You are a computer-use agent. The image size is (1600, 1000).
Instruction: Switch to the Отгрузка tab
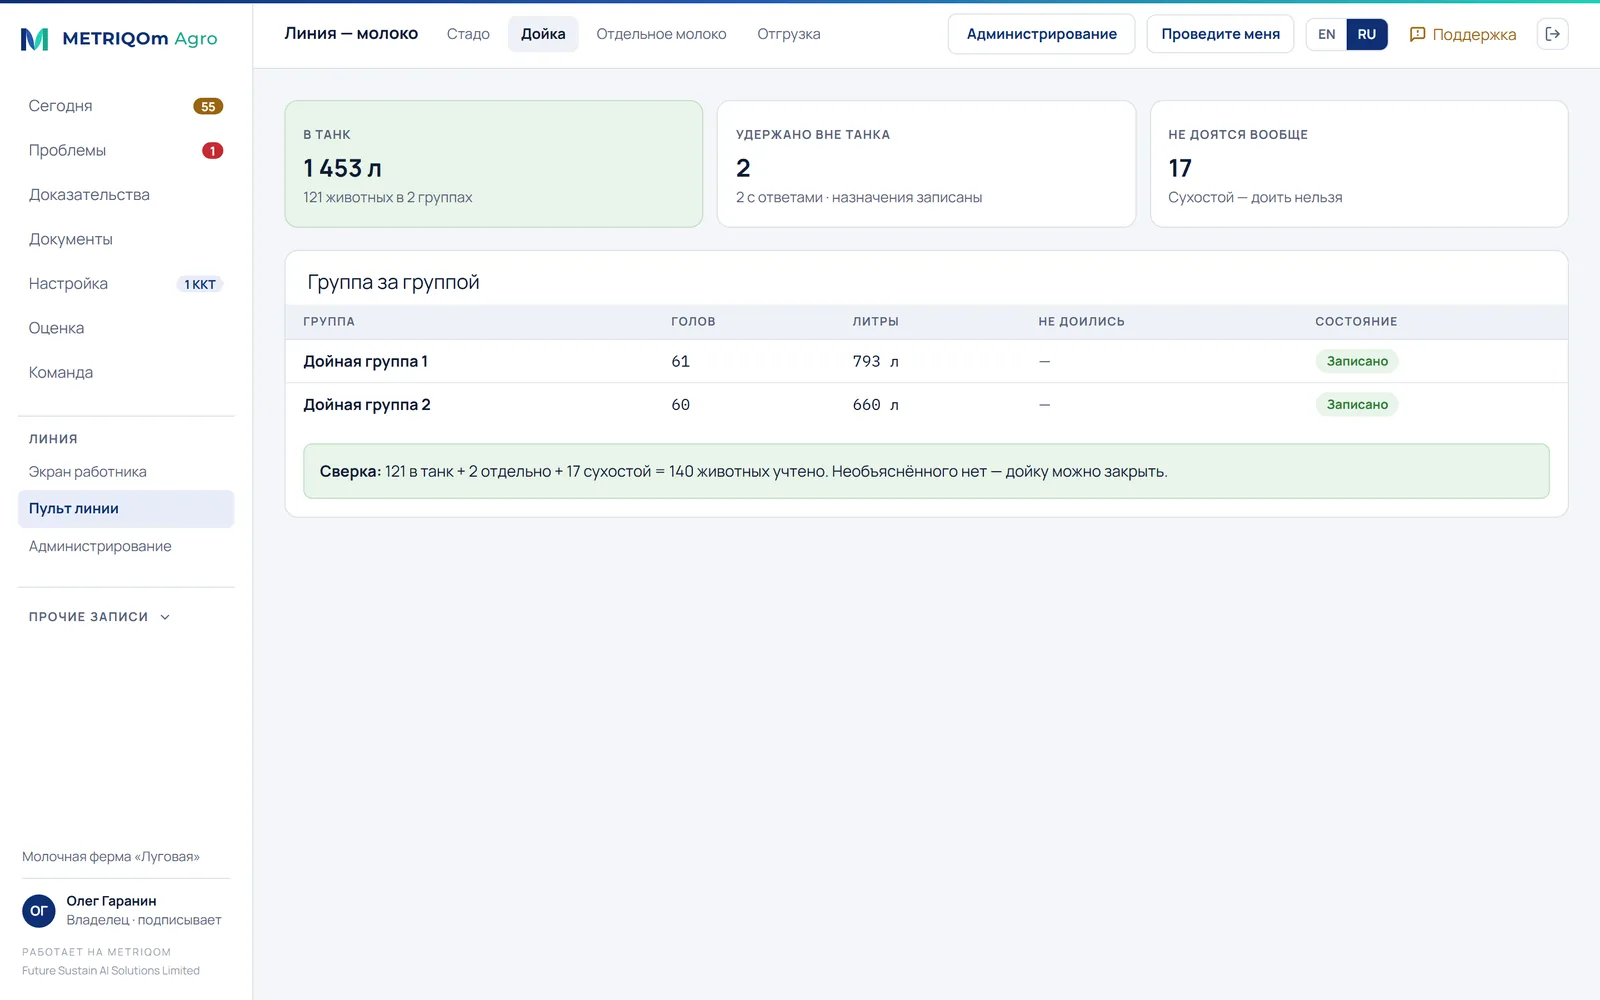point(789,34)
